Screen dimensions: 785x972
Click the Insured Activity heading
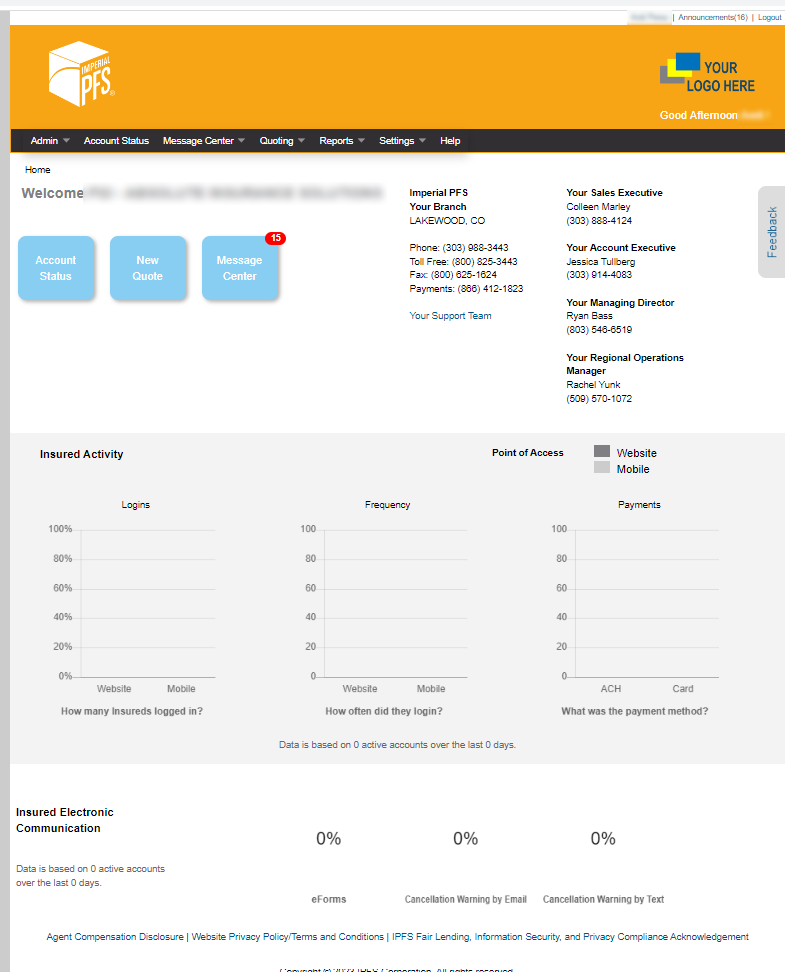point(81,454)
